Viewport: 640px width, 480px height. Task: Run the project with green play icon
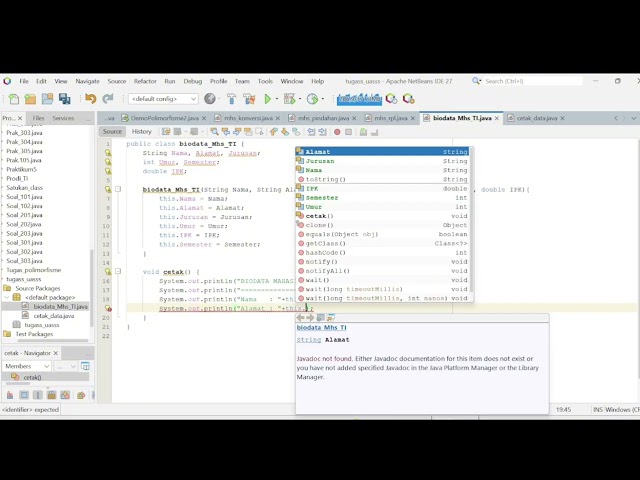click(268, 99)
